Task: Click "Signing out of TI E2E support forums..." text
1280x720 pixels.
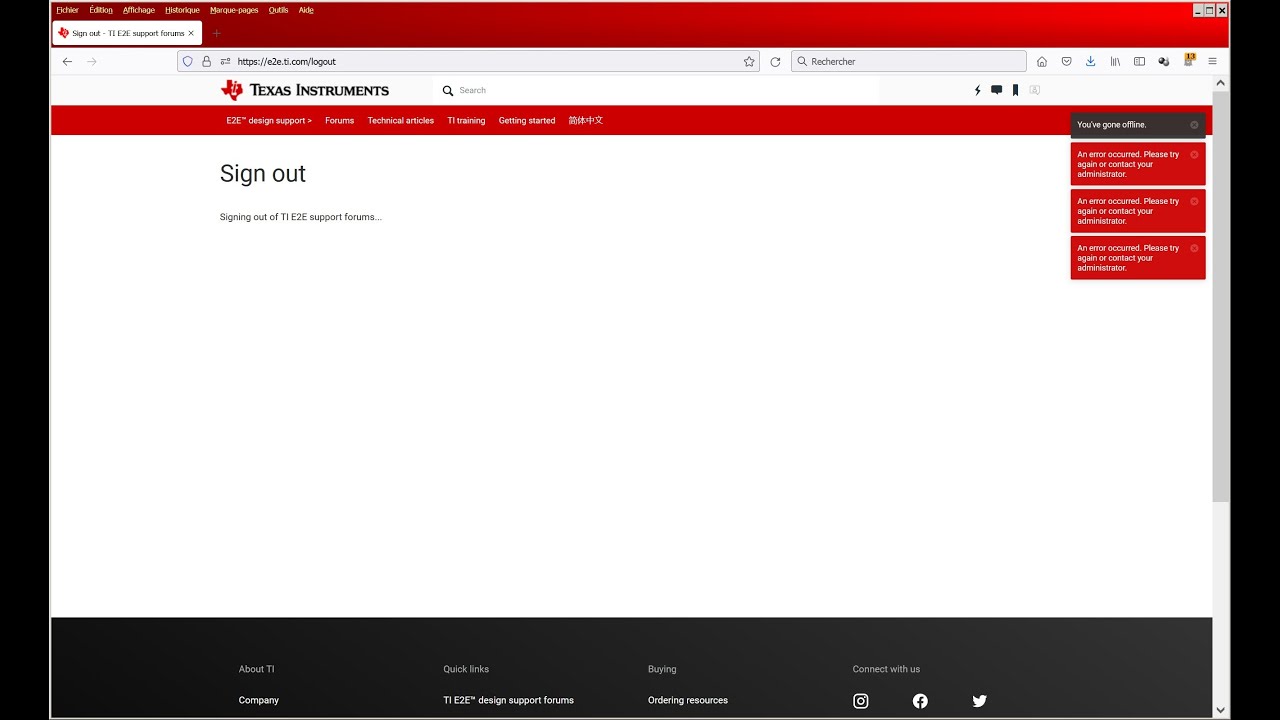Action: pyautogui.click(x=301, y=217)
